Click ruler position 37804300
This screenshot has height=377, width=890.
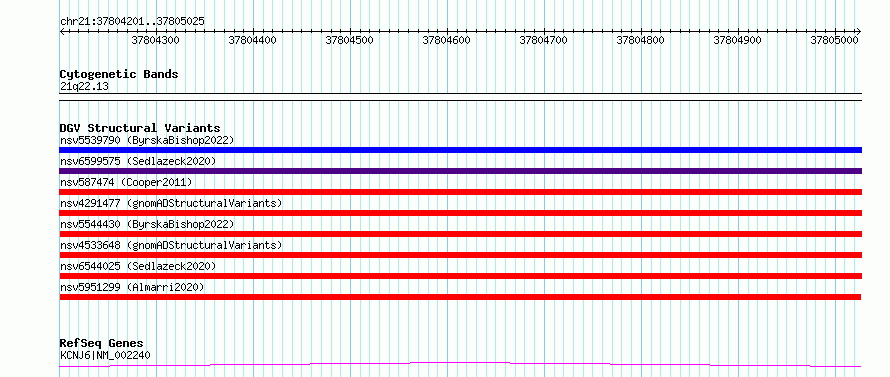pyautogui.click(x=156, y=40)
